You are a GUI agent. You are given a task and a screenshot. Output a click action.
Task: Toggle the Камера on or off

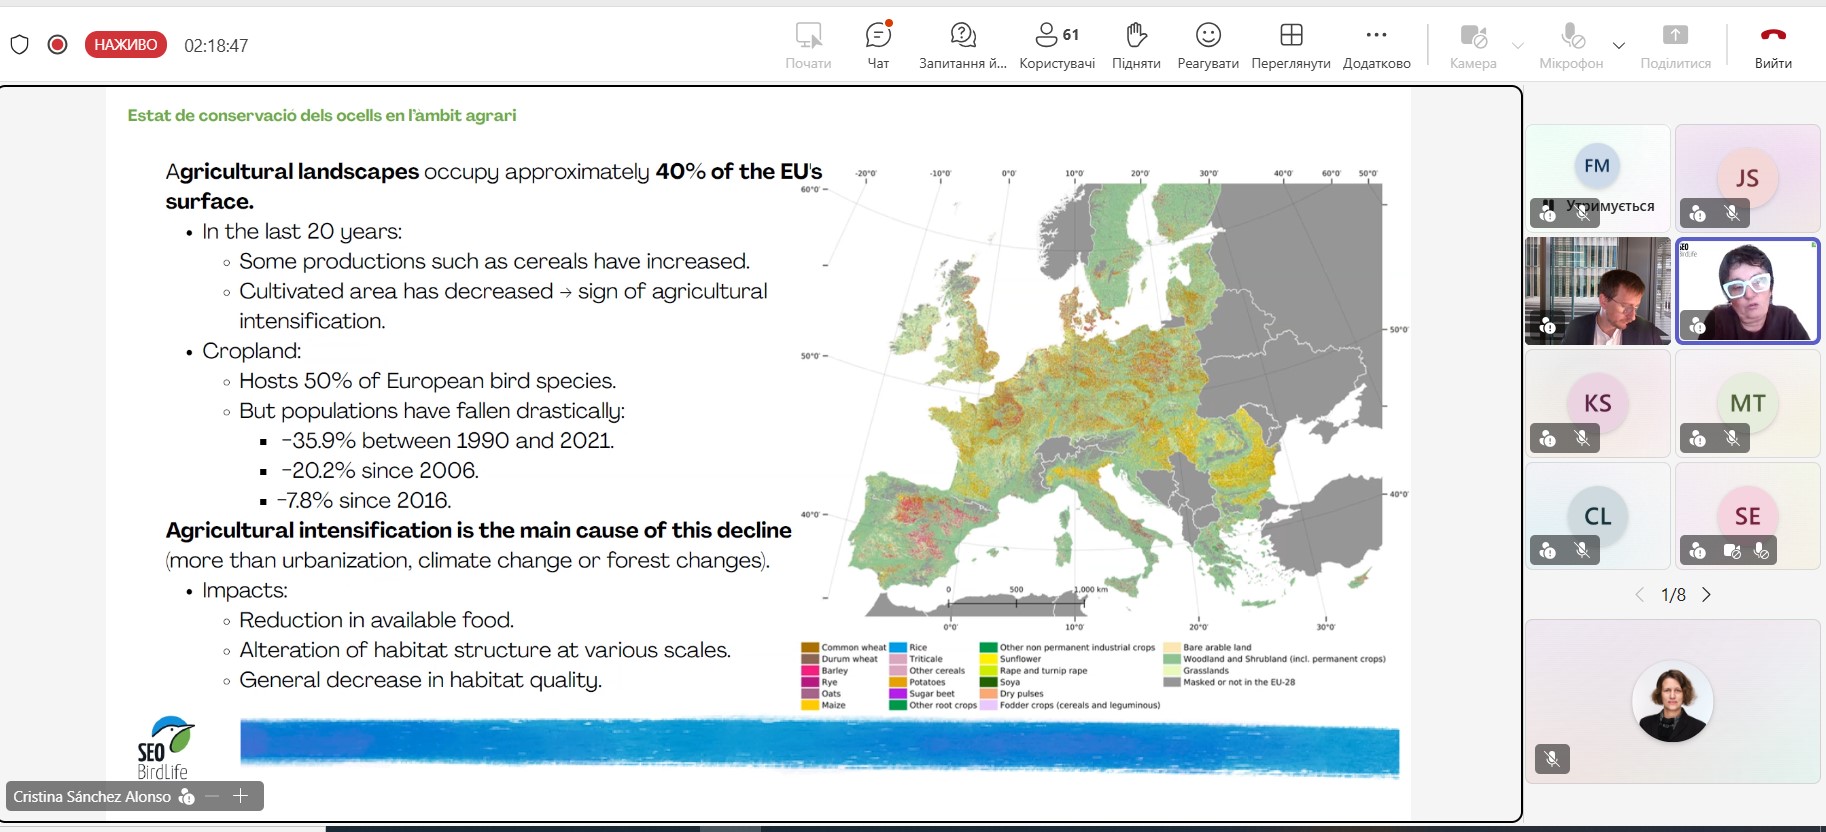click(1473, 45)
